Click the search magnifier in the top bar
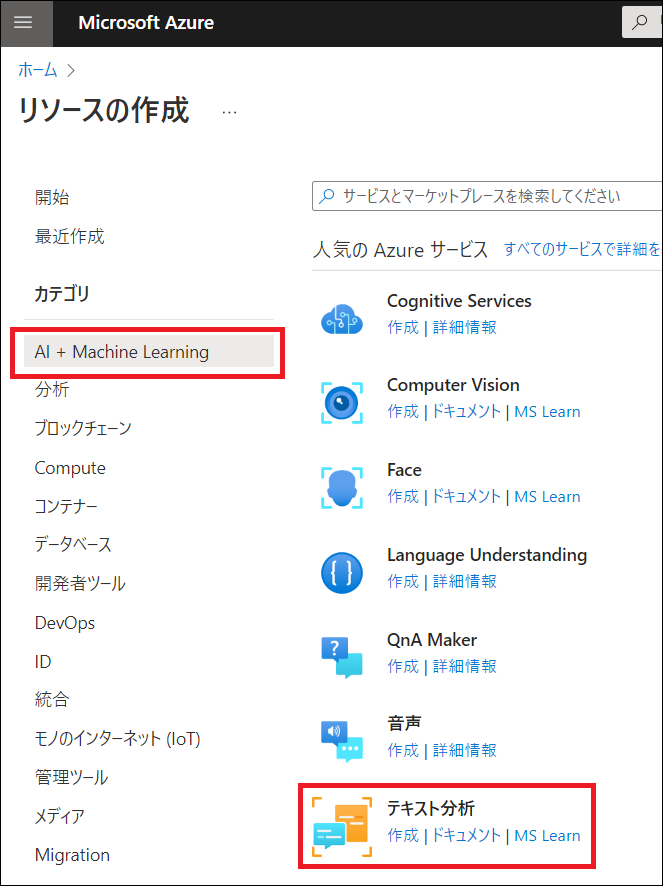 click(x=640, y=22)
